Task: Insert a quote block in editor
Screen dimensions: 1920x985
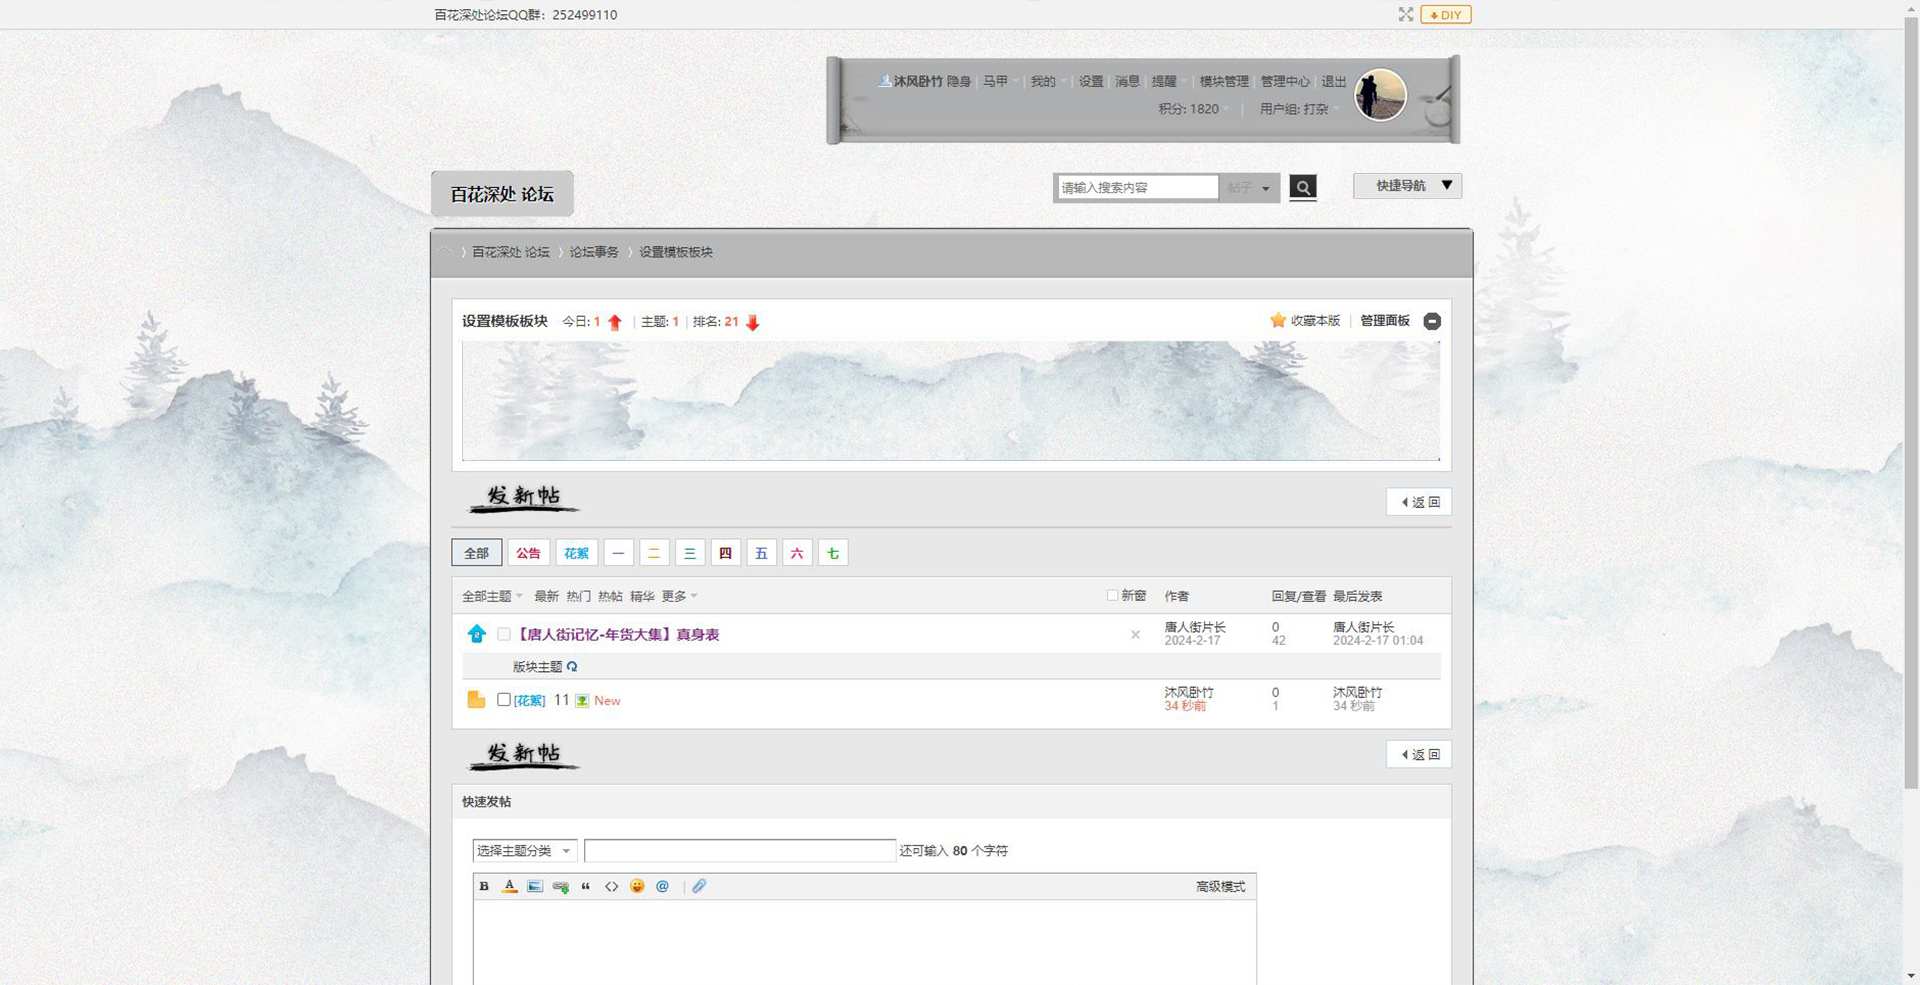Action: tap(586, 886)
